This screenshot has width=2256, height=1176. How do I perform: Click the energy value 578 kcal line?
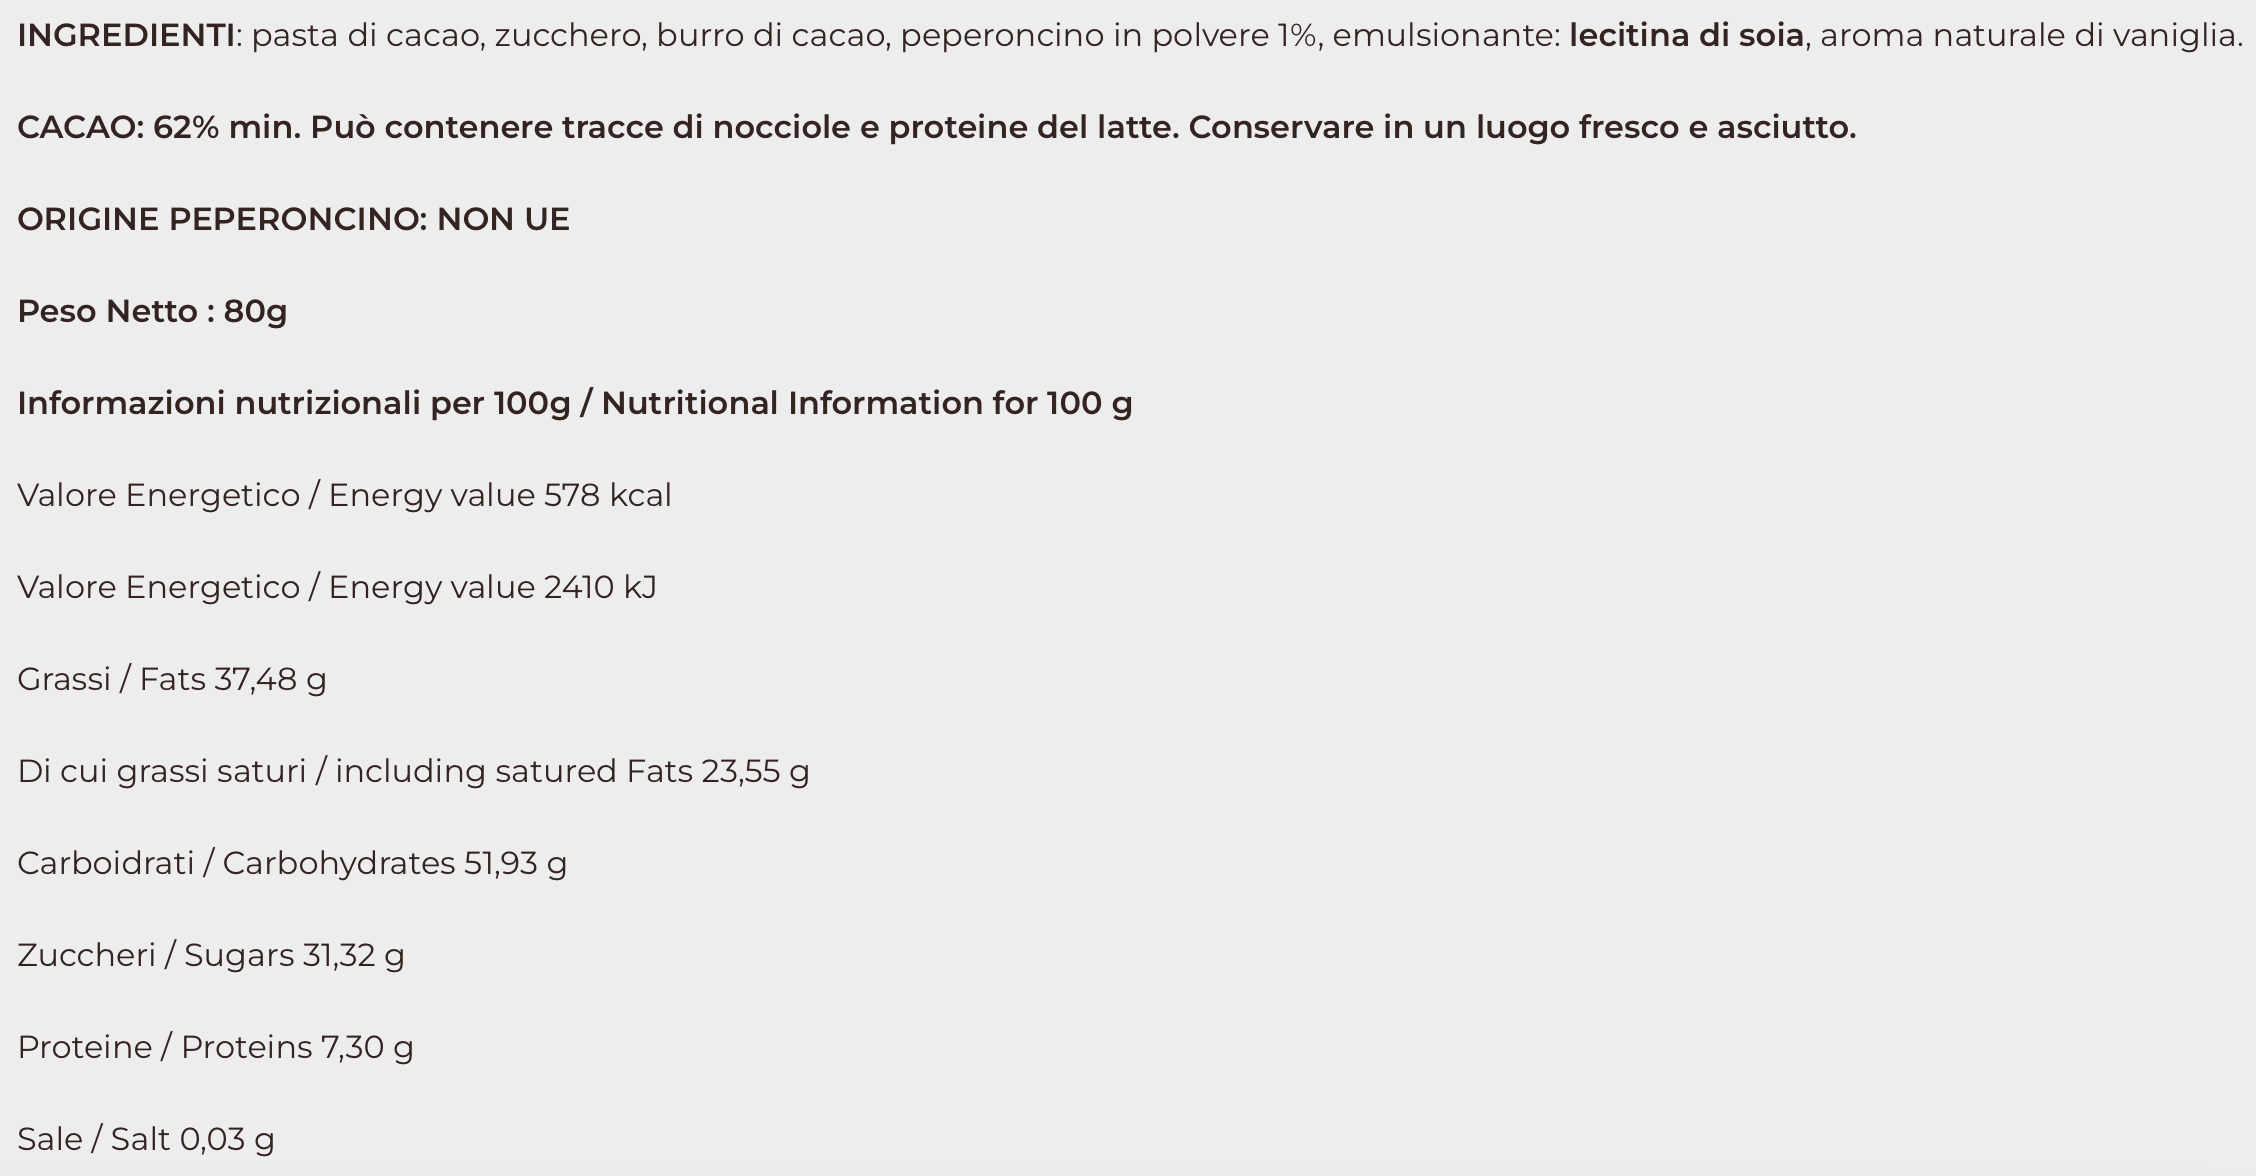[344, 496]
